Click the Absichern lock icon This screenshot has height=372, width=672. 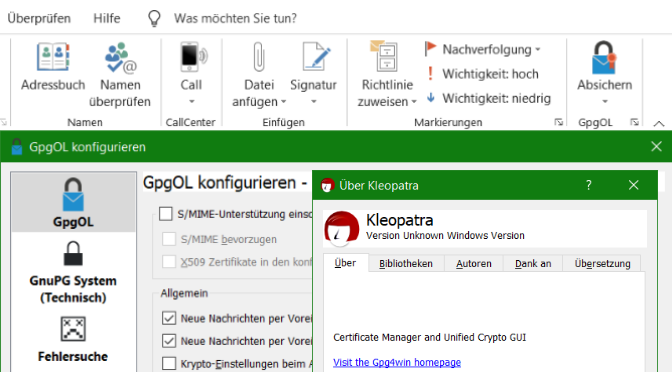click(604, 57)
